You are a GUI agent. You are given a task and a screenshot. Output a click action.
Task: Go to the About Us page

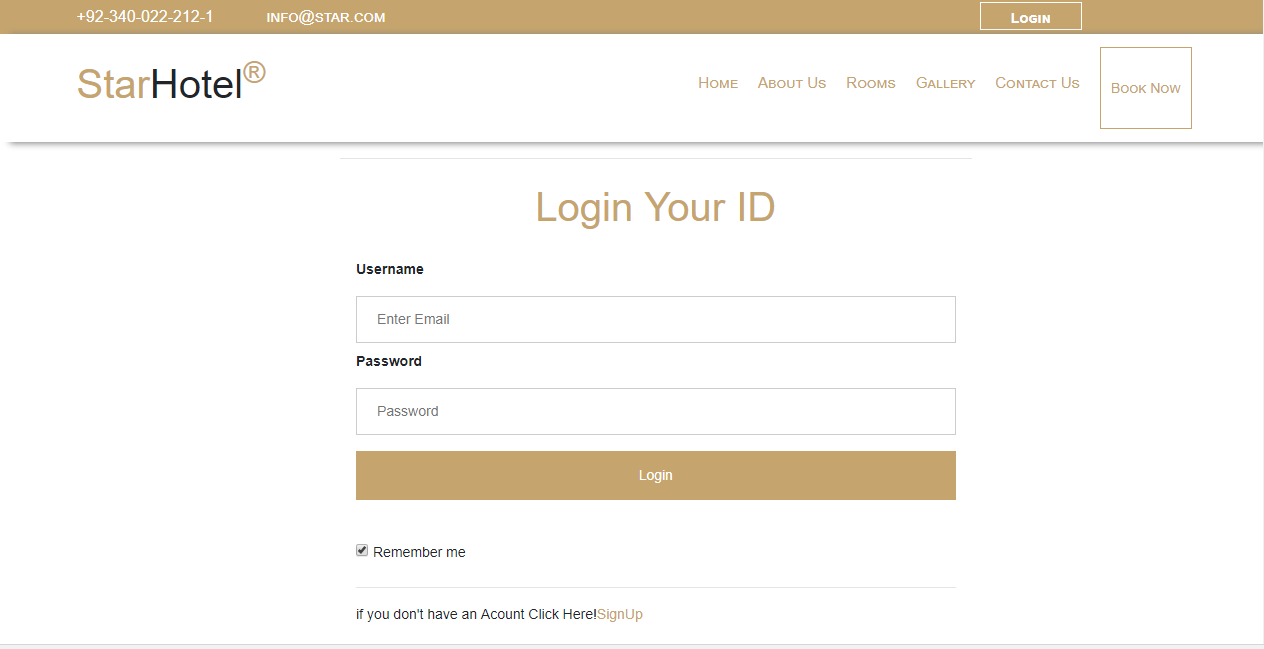click(791, 83)
